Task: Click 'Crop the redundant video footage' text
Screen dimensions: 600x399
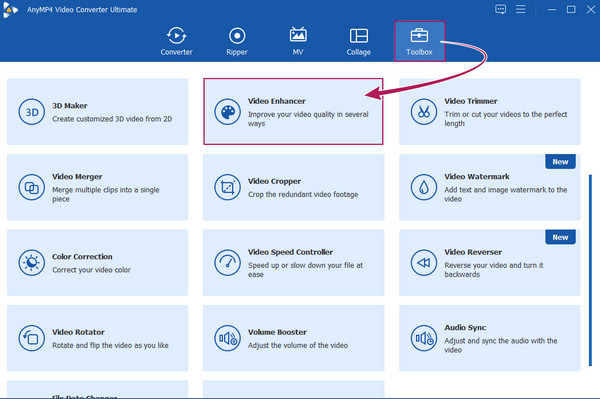Action: (x=303, y=194)
